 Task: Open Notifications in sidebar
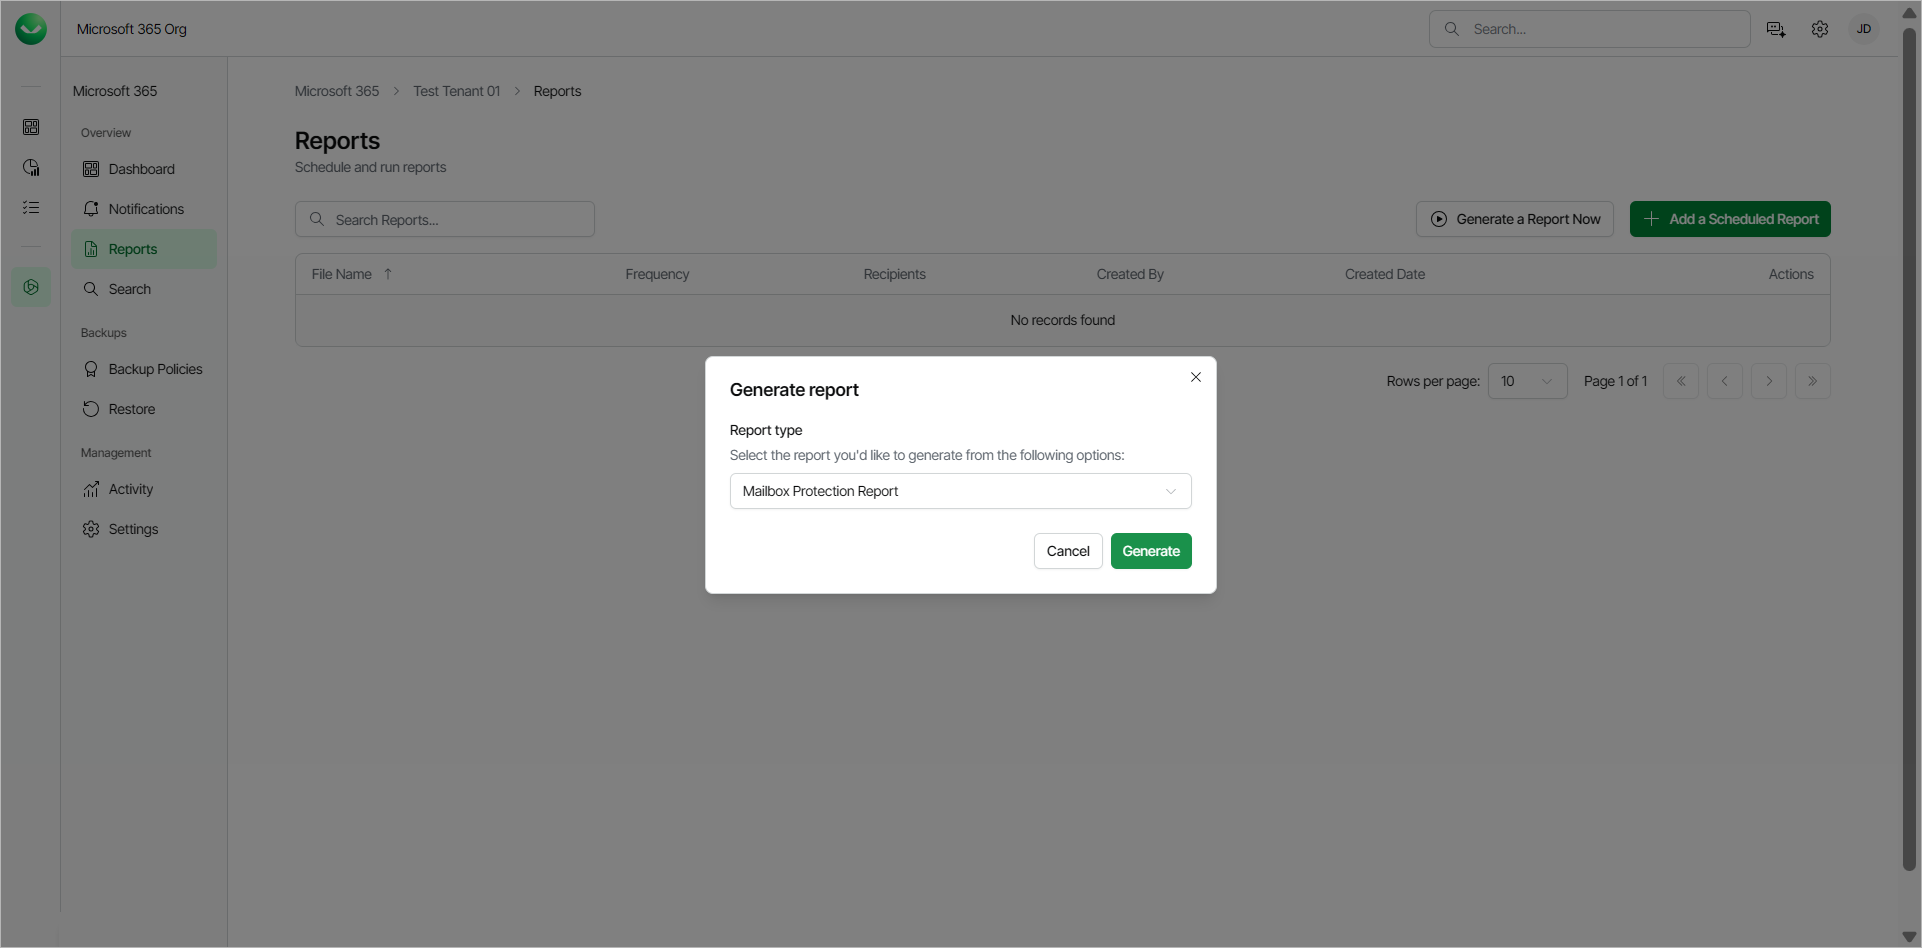pyautogui.click(x=146, y=209)
